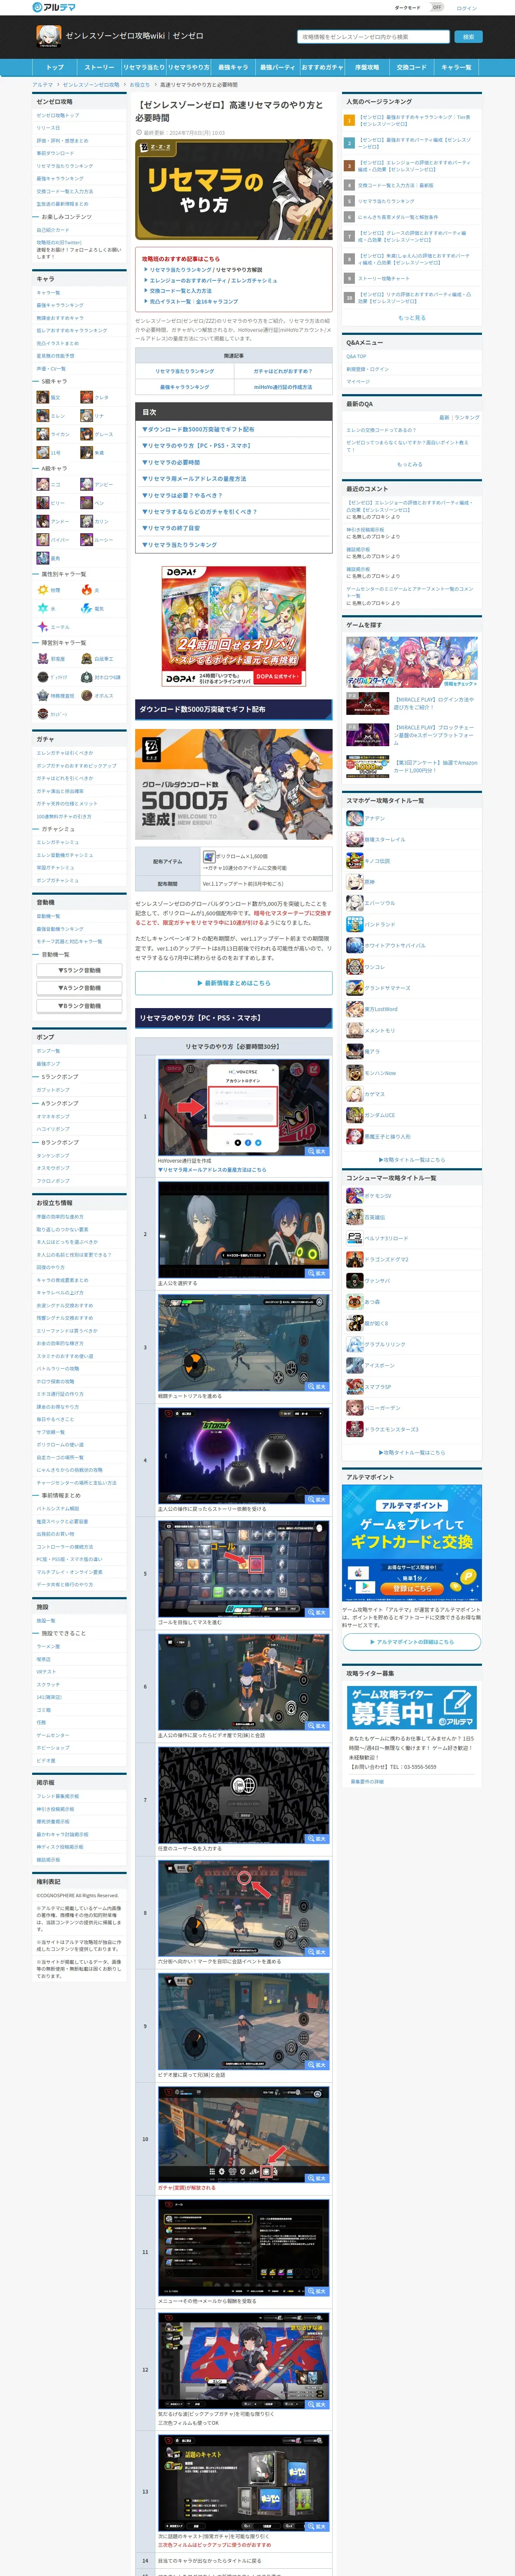This screenshot has width=515, height=2576.
Task: Open アルテマポイントの詳細はこちら button
Action: point(411,1642)
